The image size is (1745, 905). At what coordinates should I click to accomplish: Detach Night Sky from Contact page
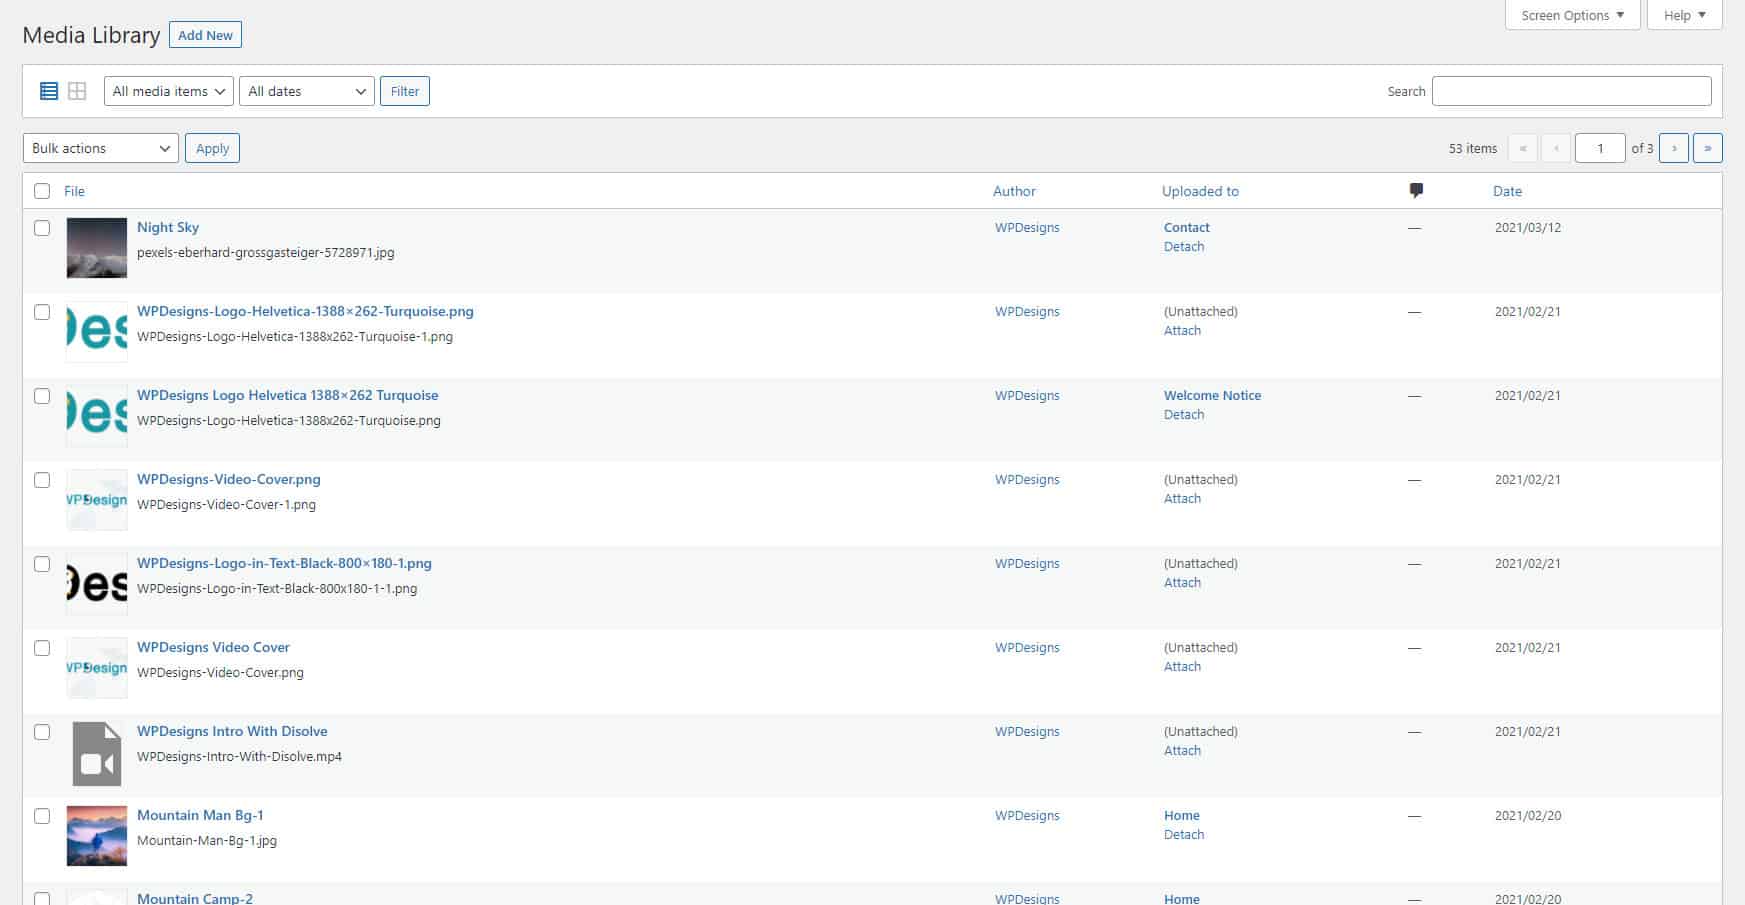[x=1184, y=247]
